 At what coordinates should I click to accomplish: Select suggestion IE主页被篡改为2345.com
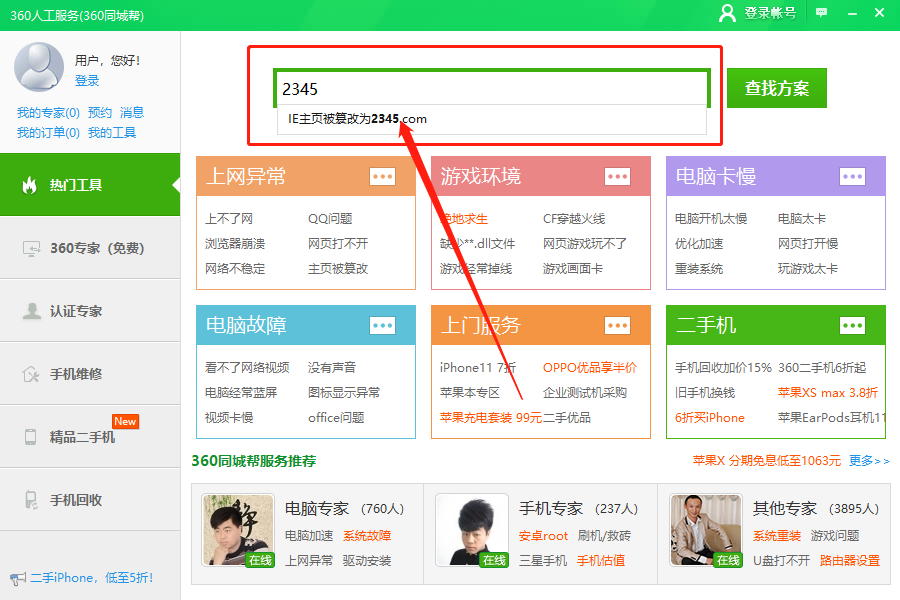pyautogui.click(x=492, y=119)
